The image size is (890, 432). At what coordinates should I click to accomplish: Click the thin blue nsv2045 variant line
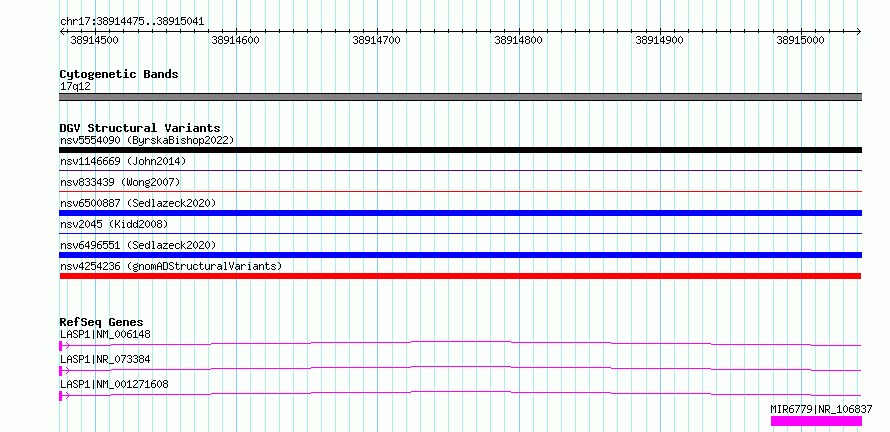pos(460,233)
